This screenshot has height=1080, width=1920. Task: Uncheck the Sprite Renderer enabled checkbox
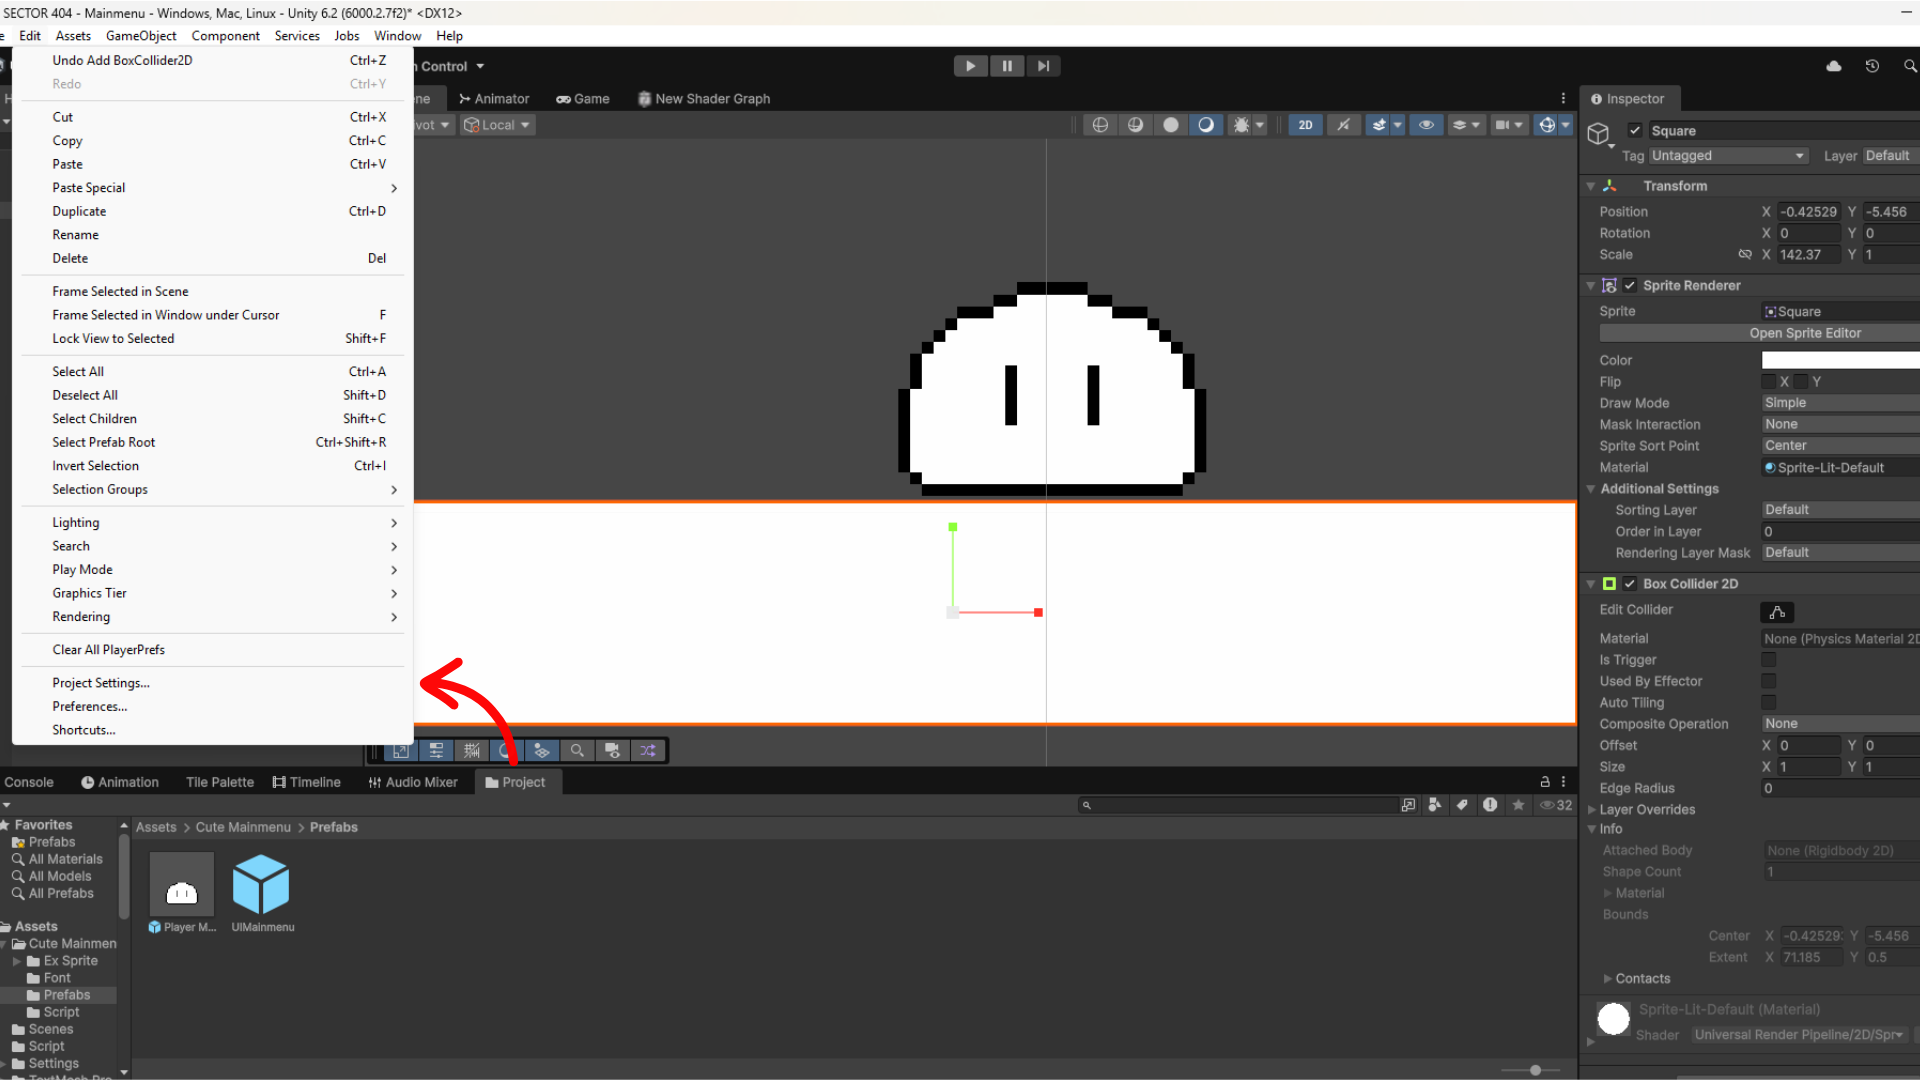(x=1630, y=285)
